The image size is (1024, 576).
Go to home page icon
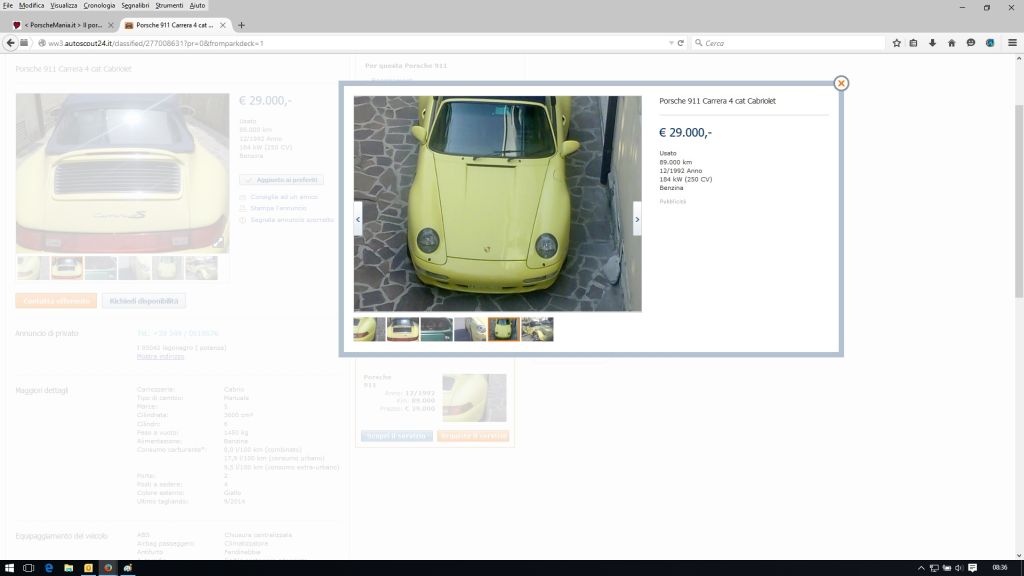pyautogui.click(x=952, y=43)
